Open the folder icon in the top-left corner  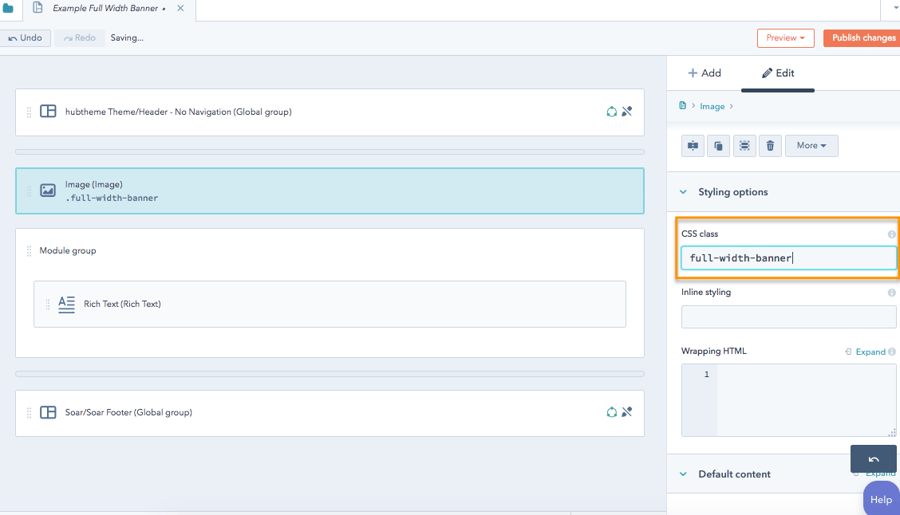[8, 8]
